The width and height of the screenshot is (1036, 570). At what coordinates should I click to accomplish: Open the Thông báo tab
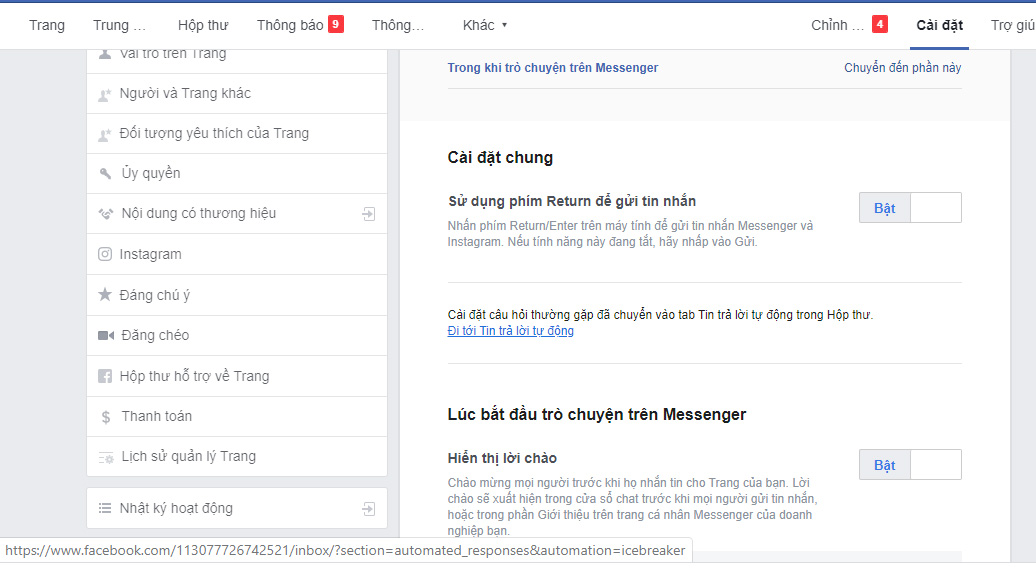click(x=299, y=25)
